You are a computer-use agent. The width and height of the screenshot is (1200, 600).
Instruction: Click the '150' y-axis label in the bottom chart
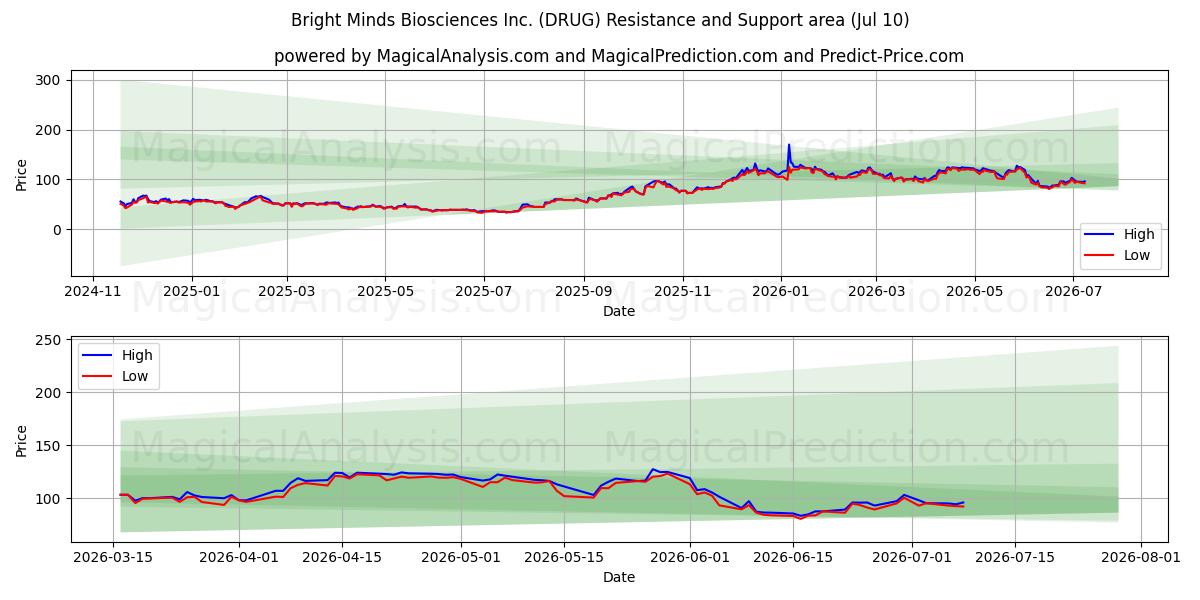(50, 446)
